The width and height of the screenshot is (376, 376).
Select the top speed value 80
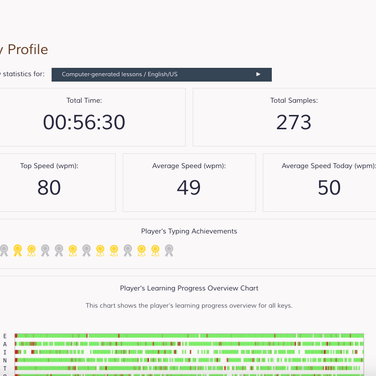click(49, 187)
